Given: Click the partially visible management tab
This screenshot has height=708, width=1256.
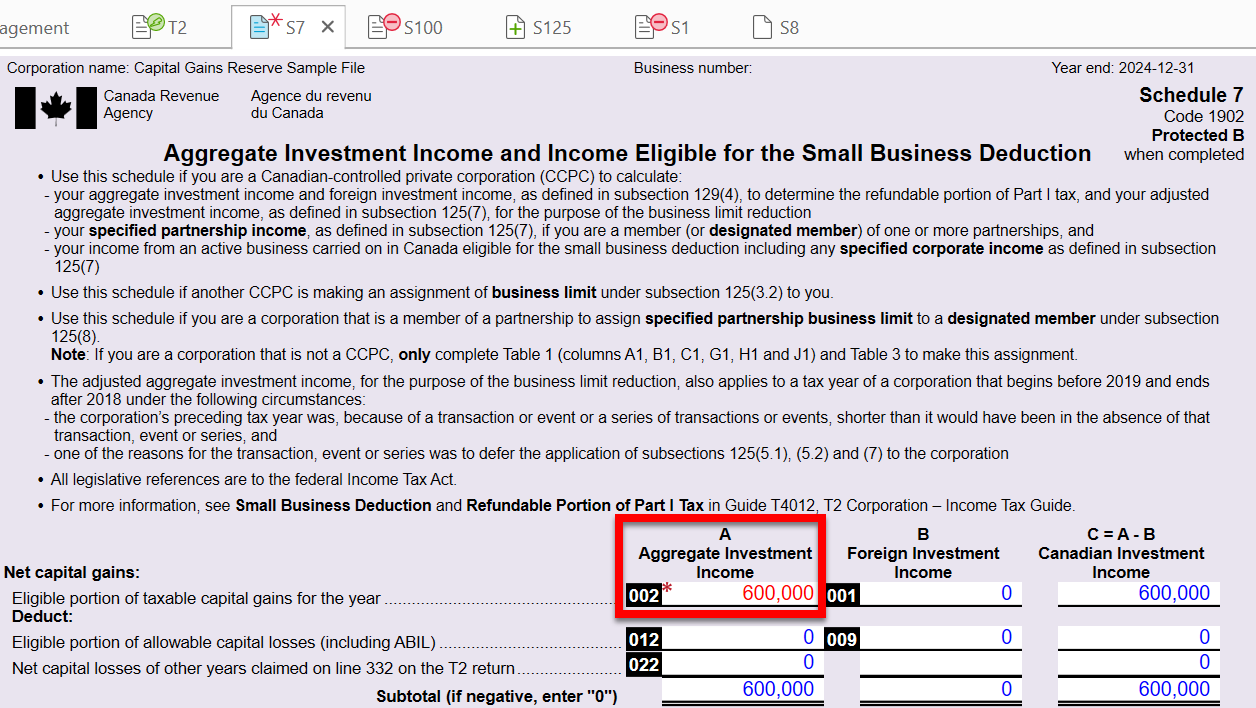Looking at the screenshot, I should point(35,27).
